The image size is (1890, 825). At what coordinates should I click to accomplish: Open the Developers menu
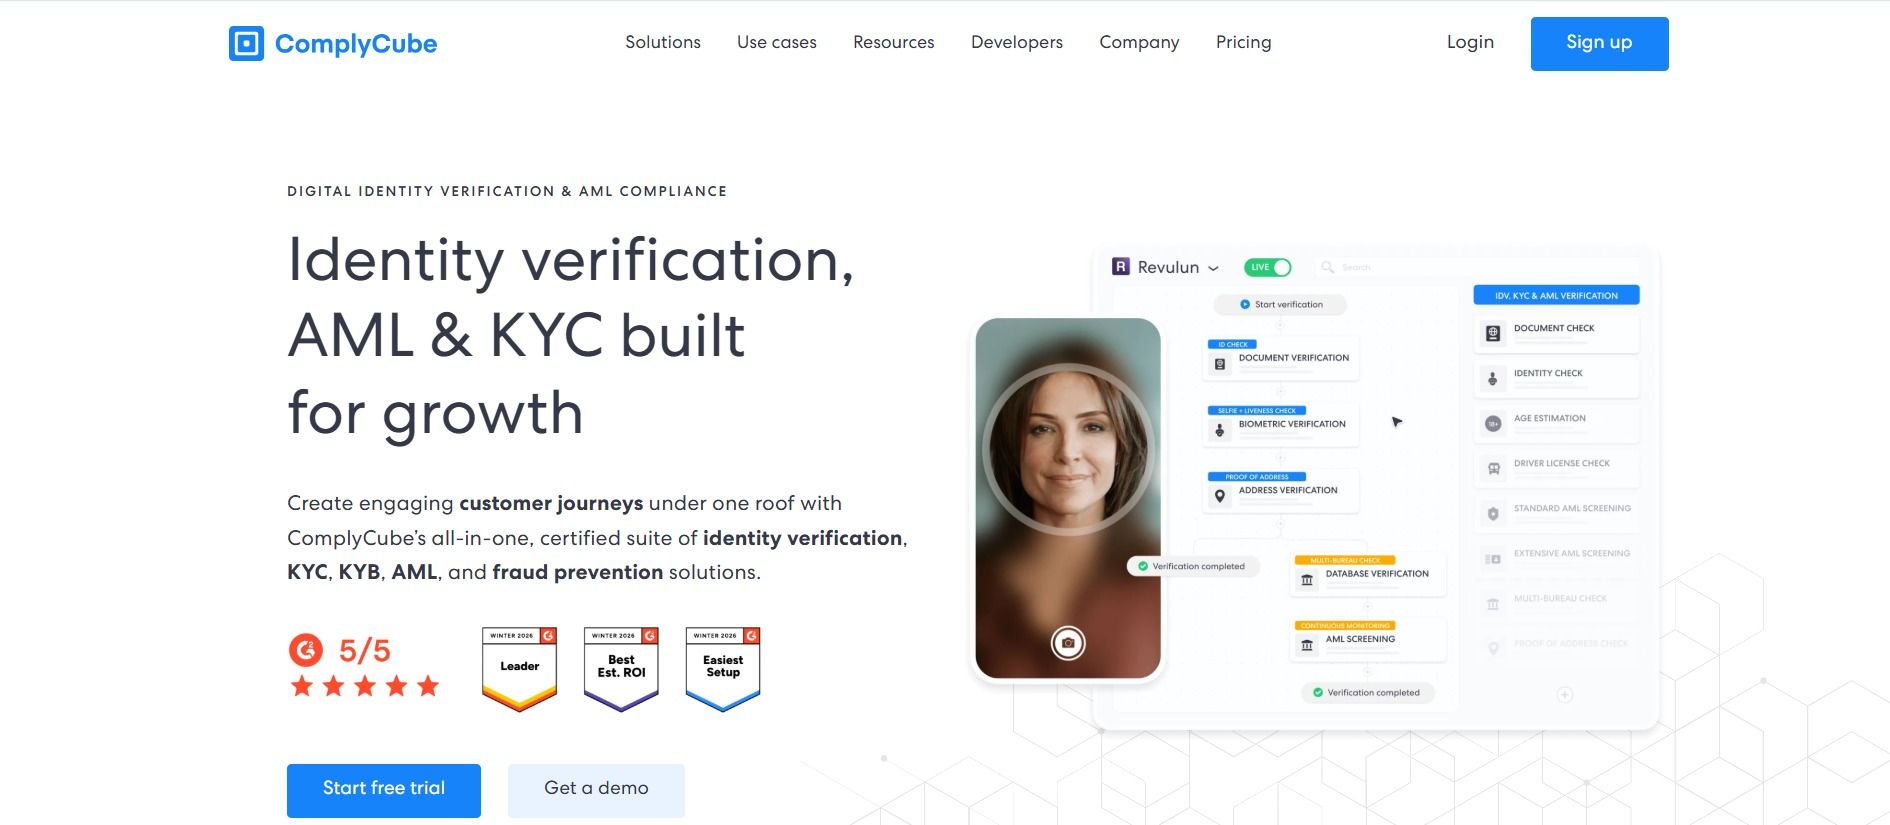(x=1017, y=42)
